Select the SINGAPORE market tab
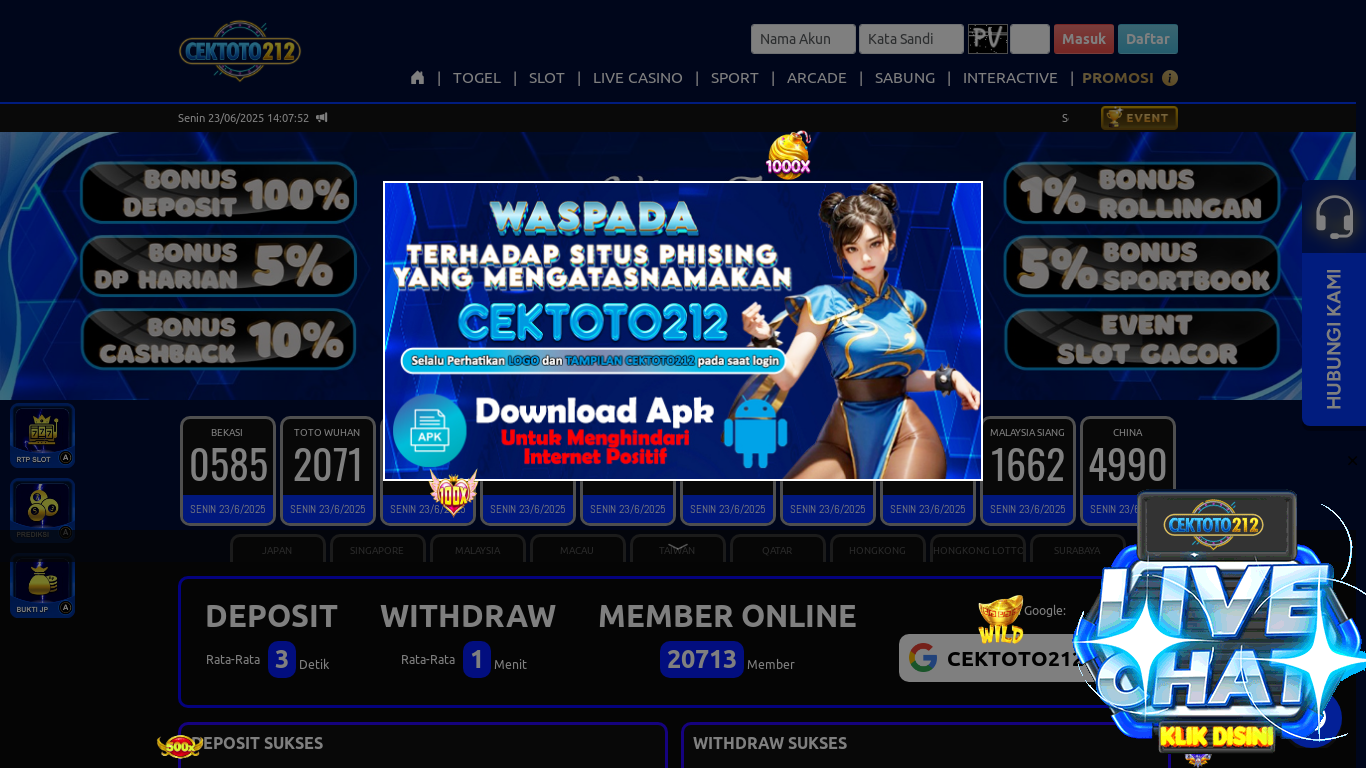This screenshot has width=1366, height=768. click(x=378, y=550)
